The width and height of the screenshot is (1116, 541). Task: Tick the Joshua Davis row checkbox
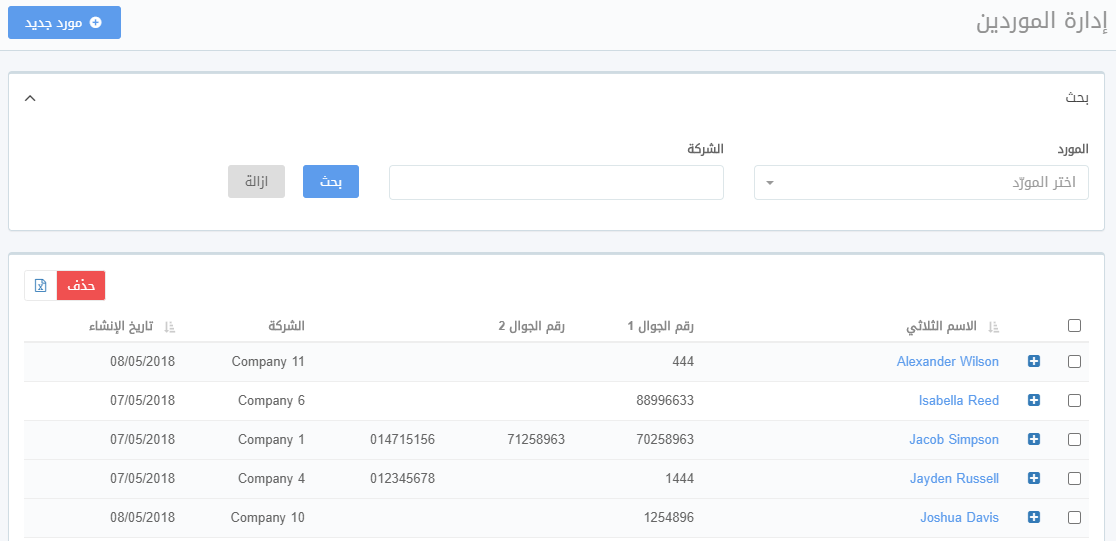click(1074, 518)
